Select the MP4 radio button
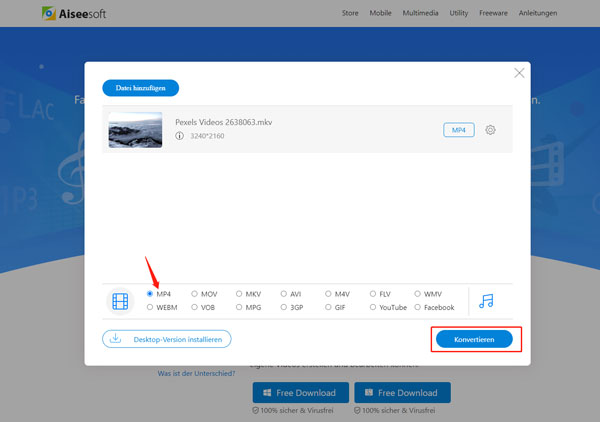The image size is (600, 422). (x=150, y=294)
